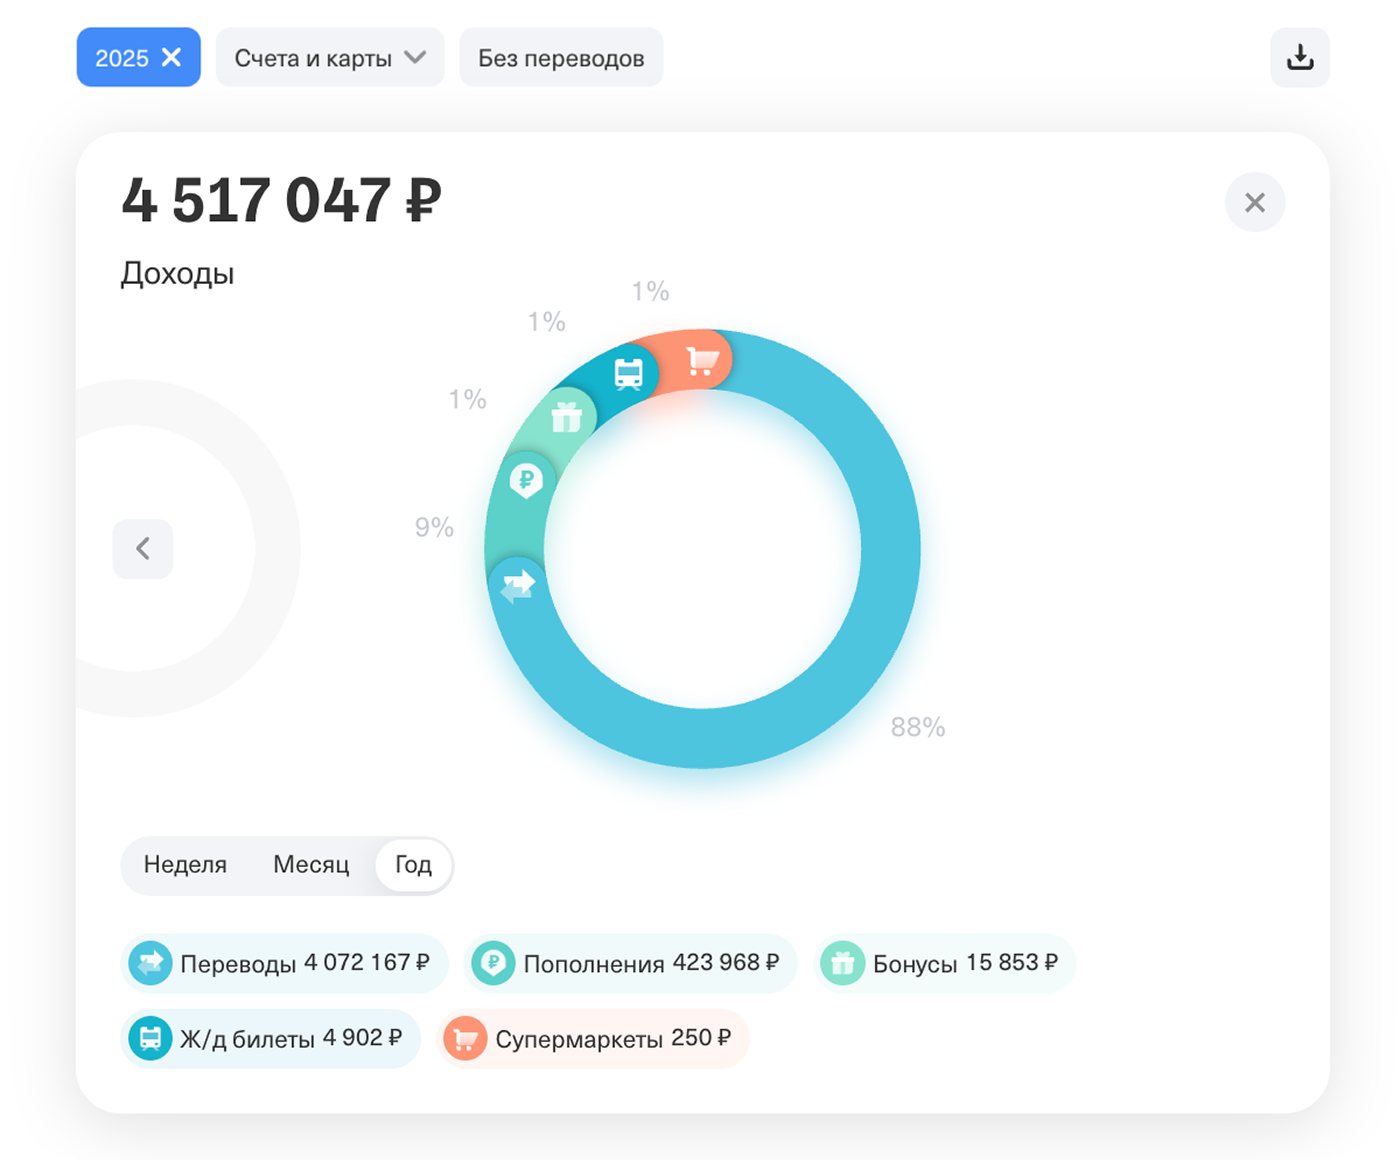This screenshot has width=1400, height=1160.
Task: Open the Супермаркеты 250 ₽ chip
Action: pyautogui.click(x=592, y=1039)
